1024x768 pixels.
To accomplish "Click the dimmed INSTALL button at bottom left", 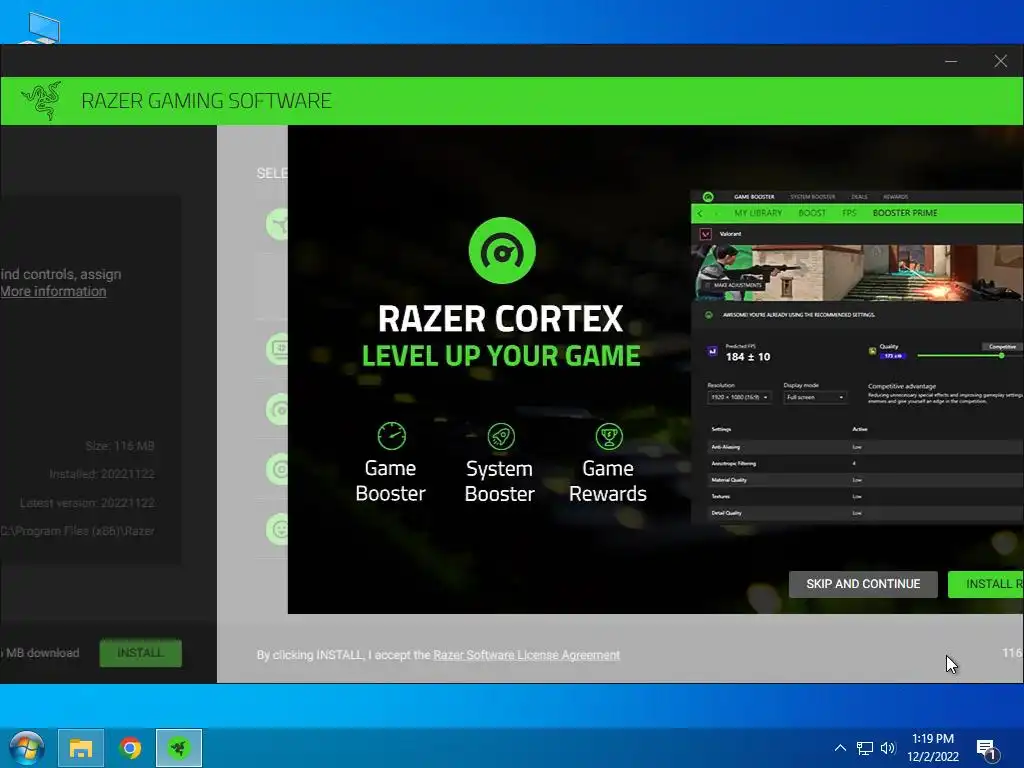I will (140, 652).
